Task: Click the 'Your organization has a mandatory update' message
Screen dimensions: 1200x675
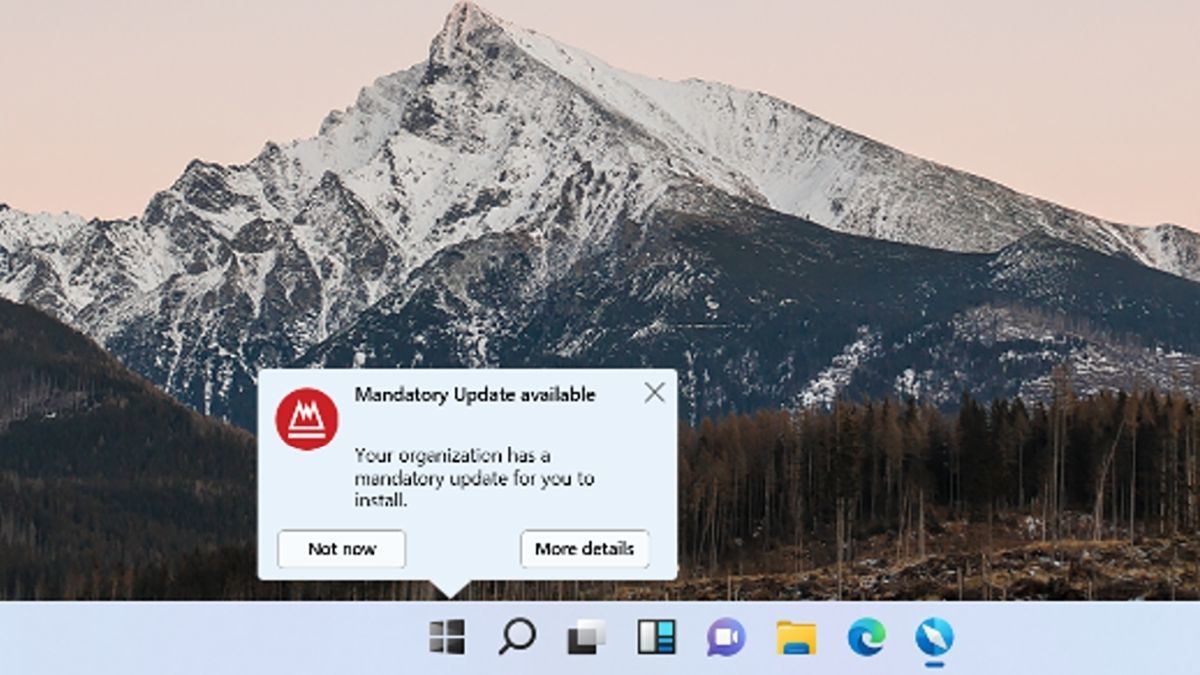Action: click(x=474, y=477)
